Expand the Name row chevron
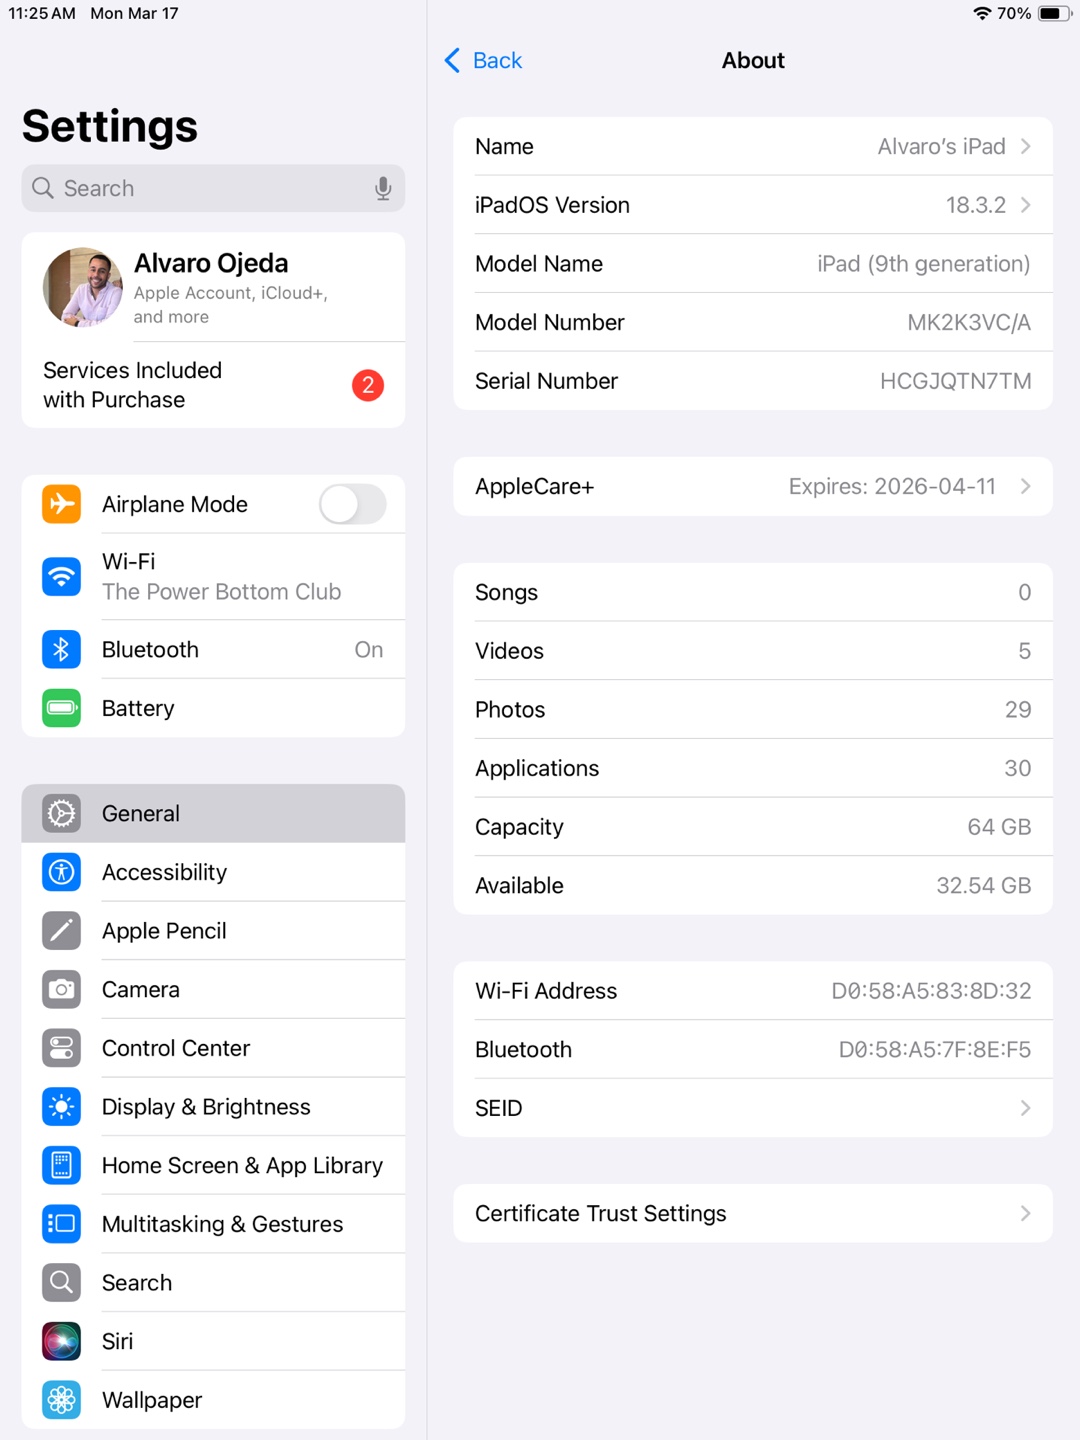1080x1440 pixels. click(x=1025, y=146)
